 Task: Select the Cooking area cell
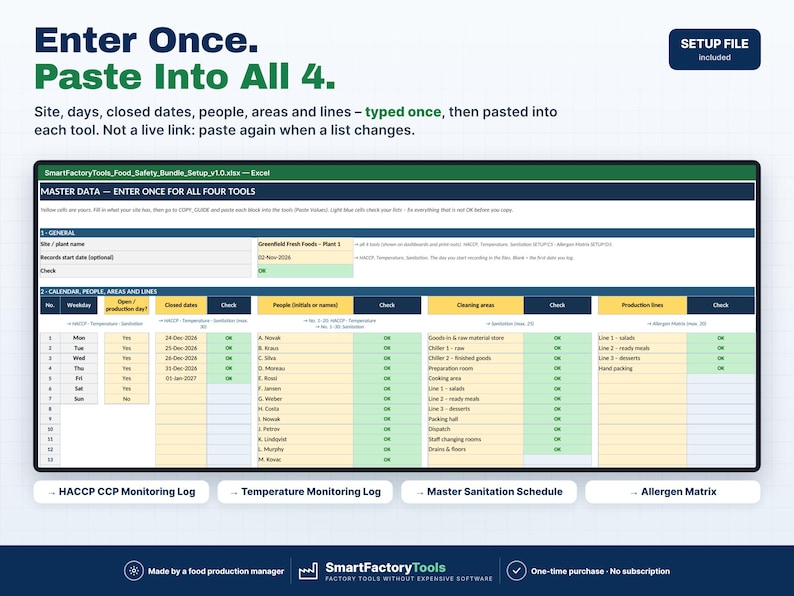pyautogui.click(x=475, y=378)
